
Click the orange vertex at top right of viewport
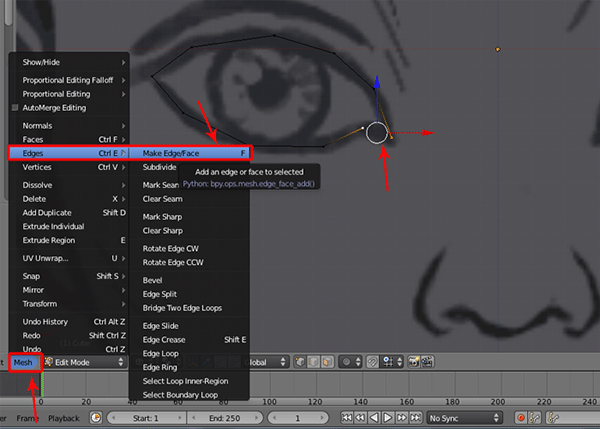tap(497, 49)
